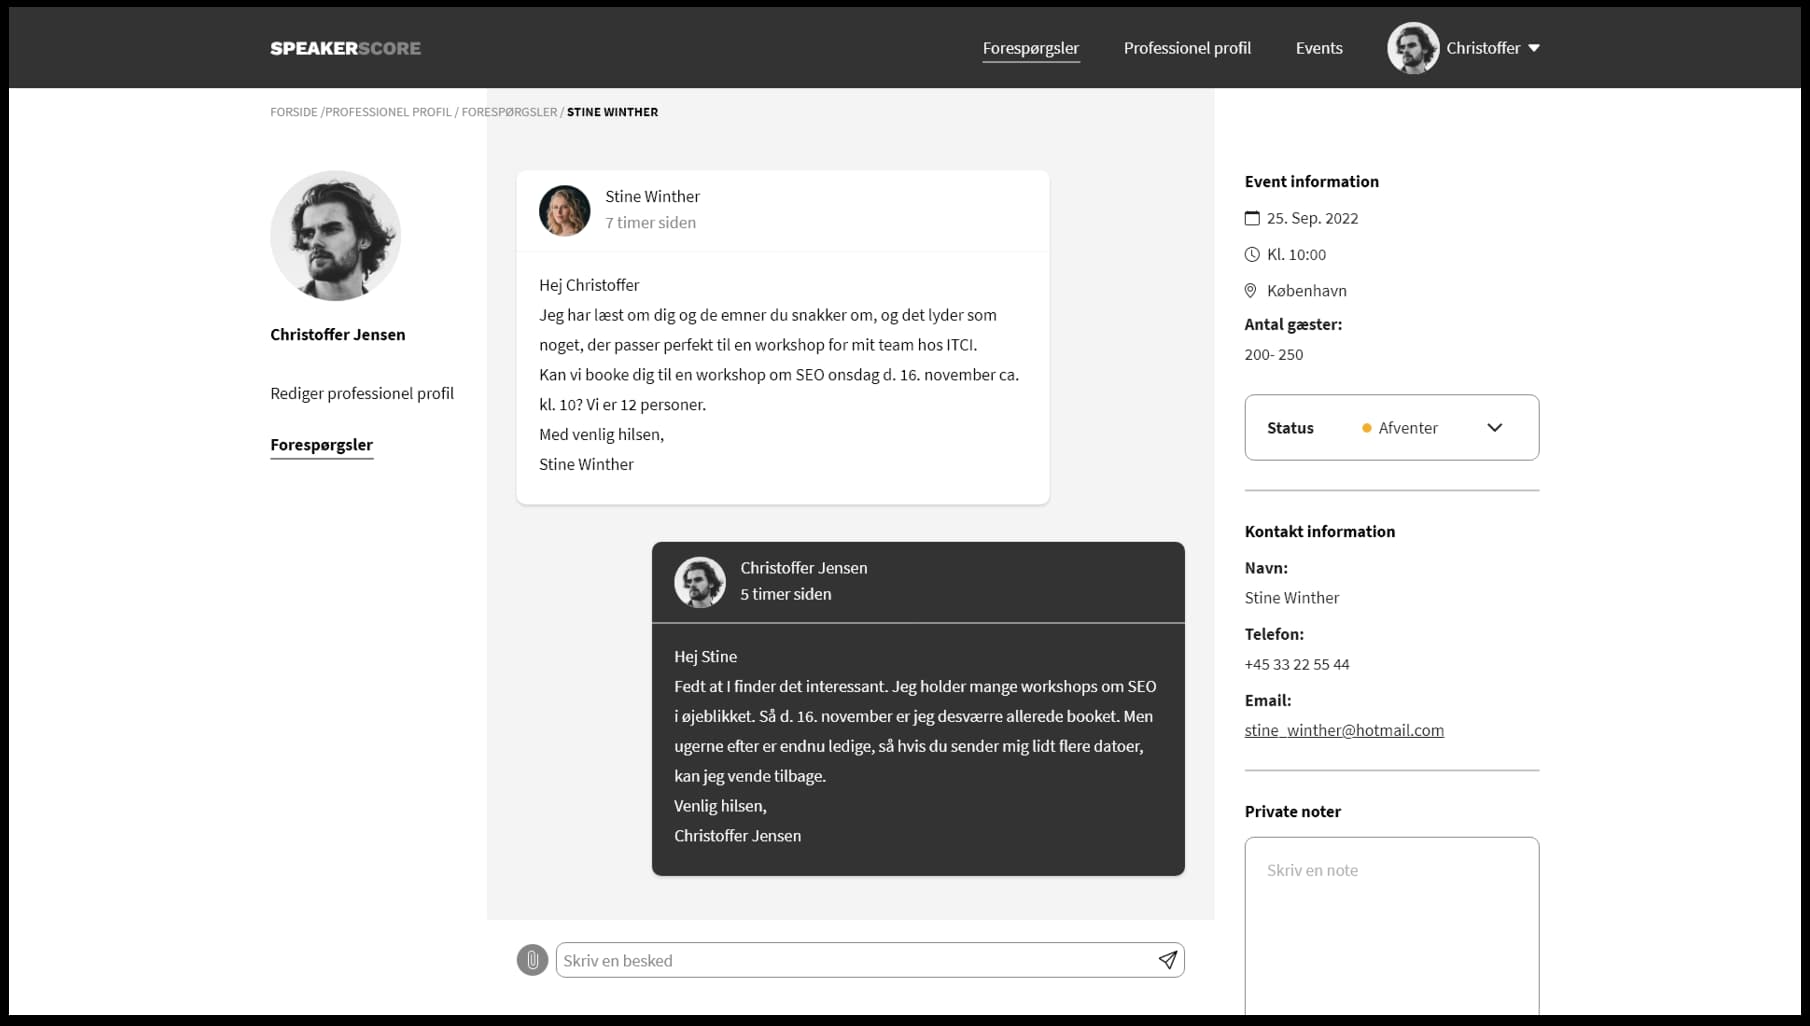Click Christoffer Jensen's avatar on his reply

click(x=700, y=582)
